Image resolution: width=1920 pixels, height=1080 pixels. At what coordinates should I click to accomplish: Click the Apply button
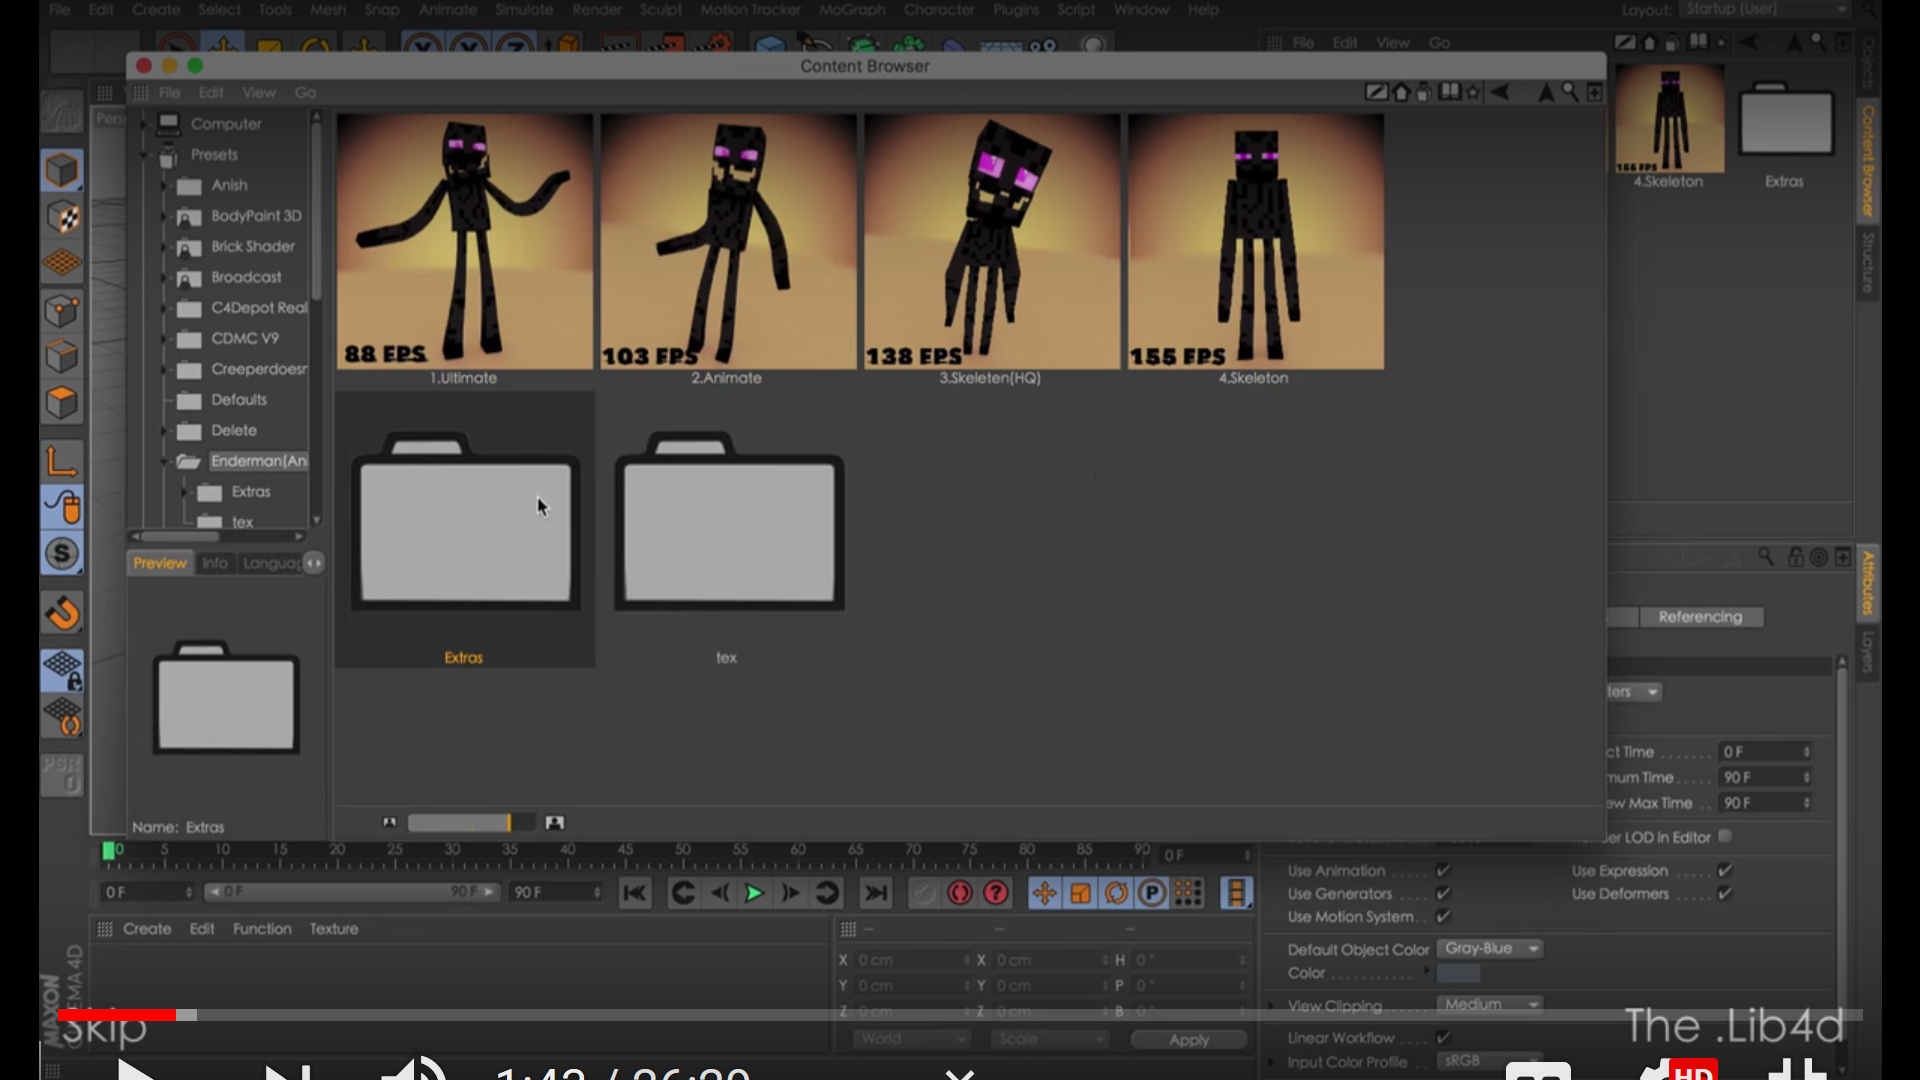[x=1189, y=1040]
